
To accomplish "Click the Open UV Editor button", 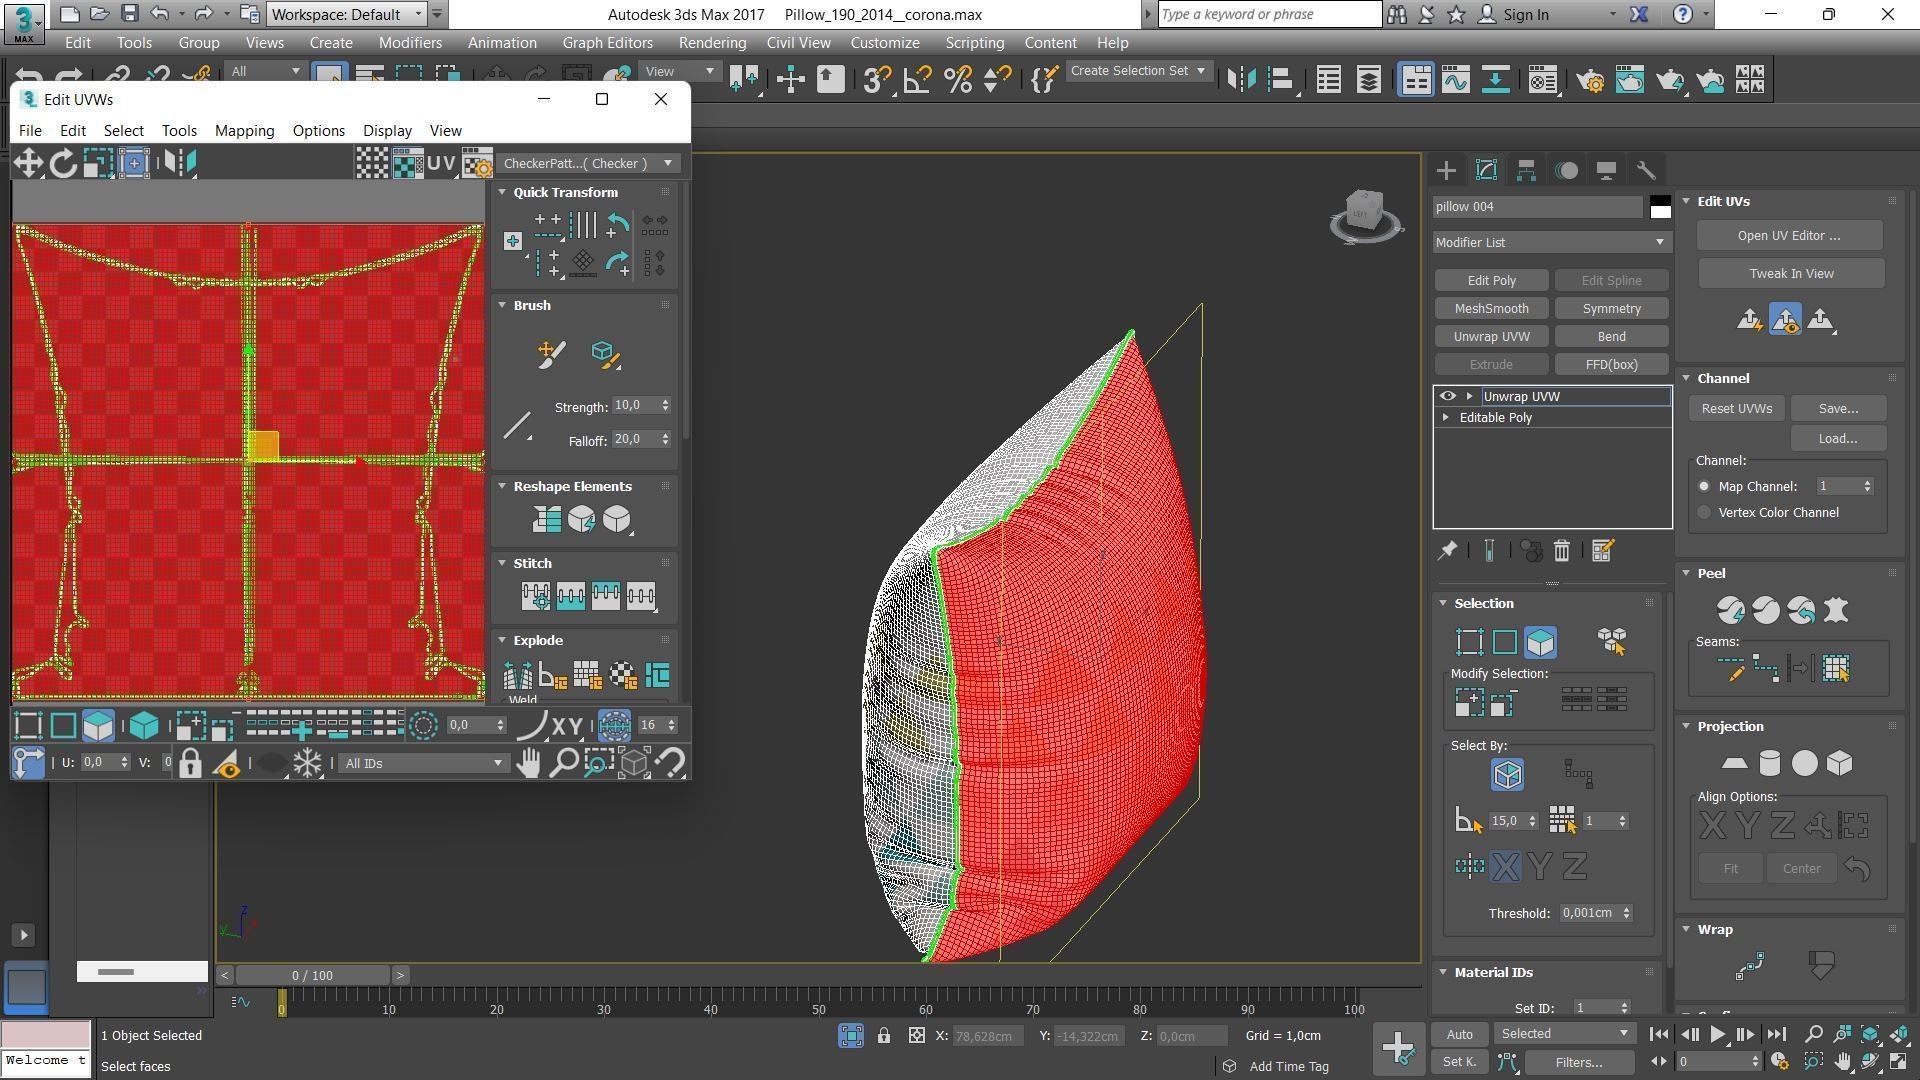I will (1788, 236).
